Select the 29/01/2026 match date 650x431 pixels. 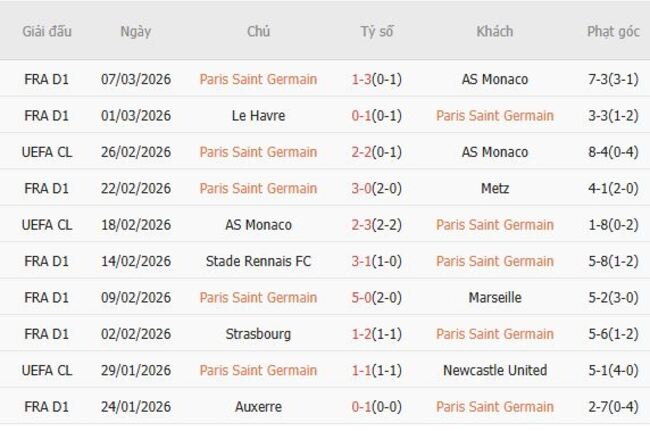[136, 370]
